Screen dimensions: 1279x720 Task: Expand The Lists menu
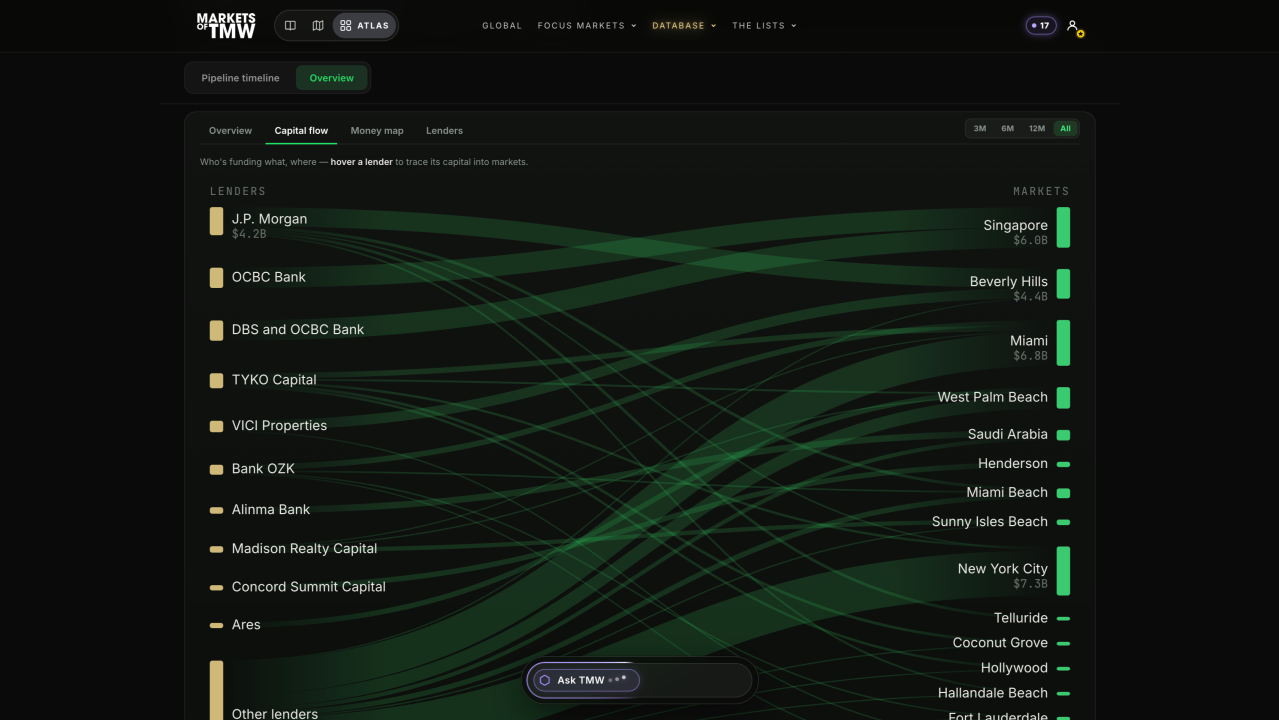pos(764,26)
